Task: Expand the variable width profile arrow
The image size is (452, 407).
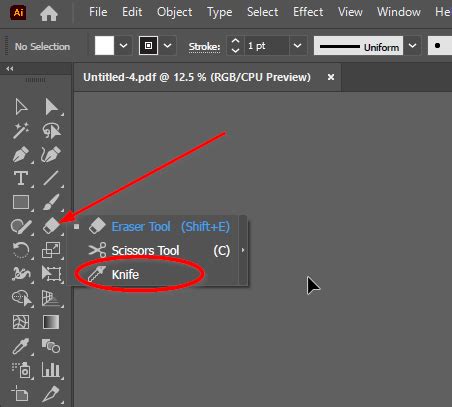Action: (x=412, y=46)
